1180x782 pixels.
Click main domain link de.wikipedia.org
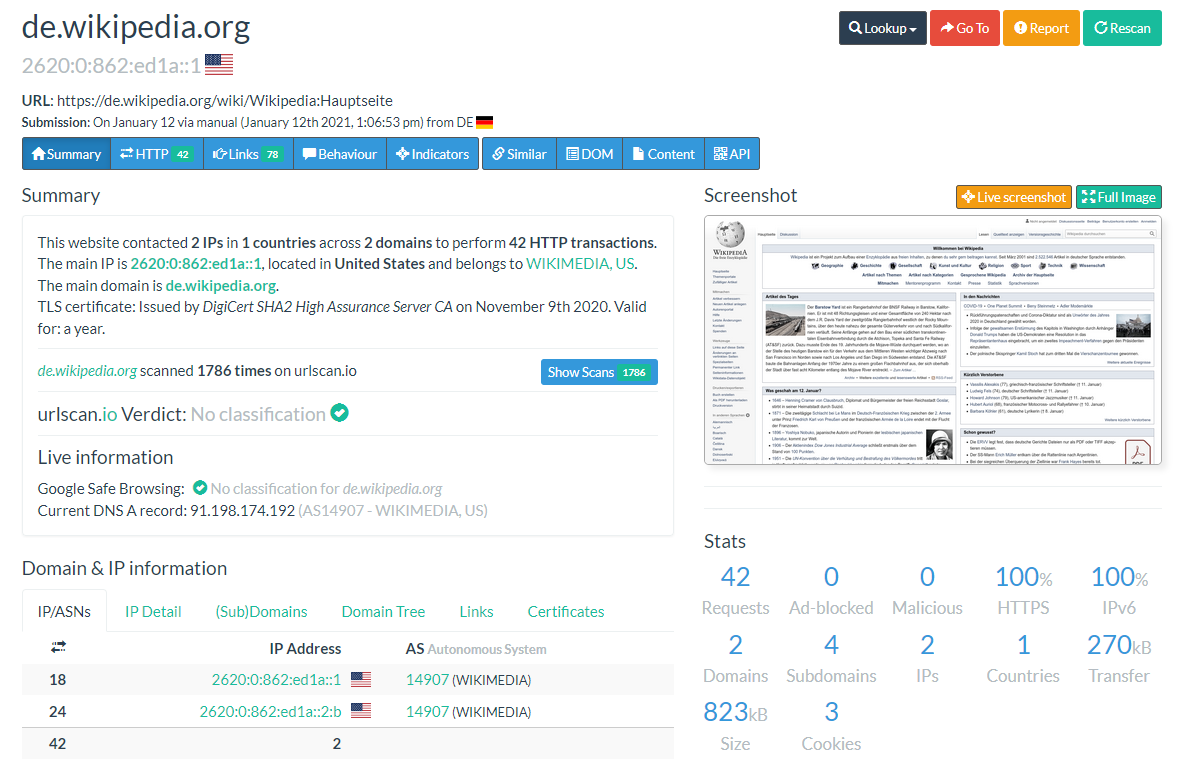(221, 286)
